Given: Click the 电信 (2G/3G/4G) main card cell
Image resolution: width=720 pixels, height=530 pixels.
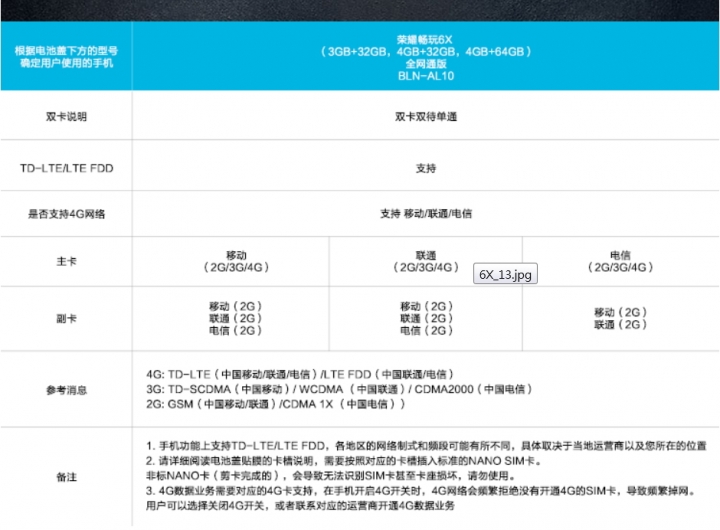Looking at the screenshot, I should point(620,261).
